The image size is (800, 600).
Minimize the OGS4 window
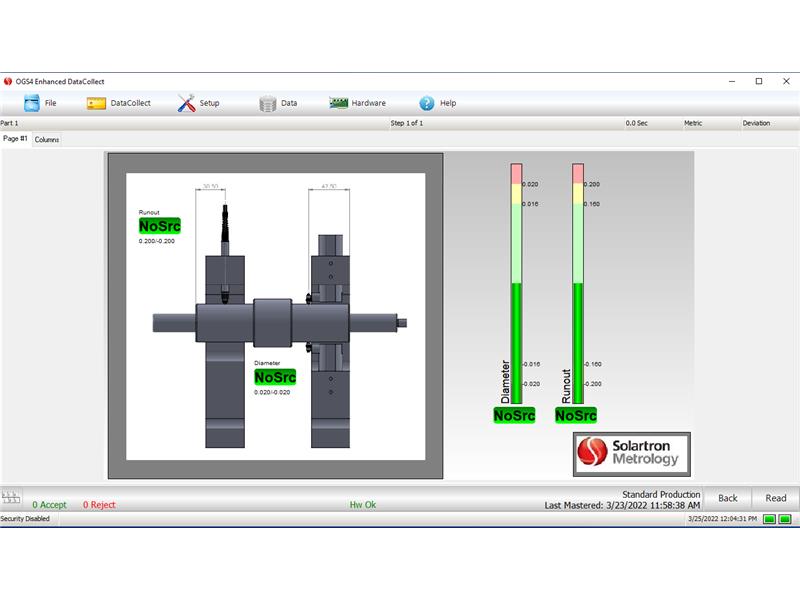(732, 81)
